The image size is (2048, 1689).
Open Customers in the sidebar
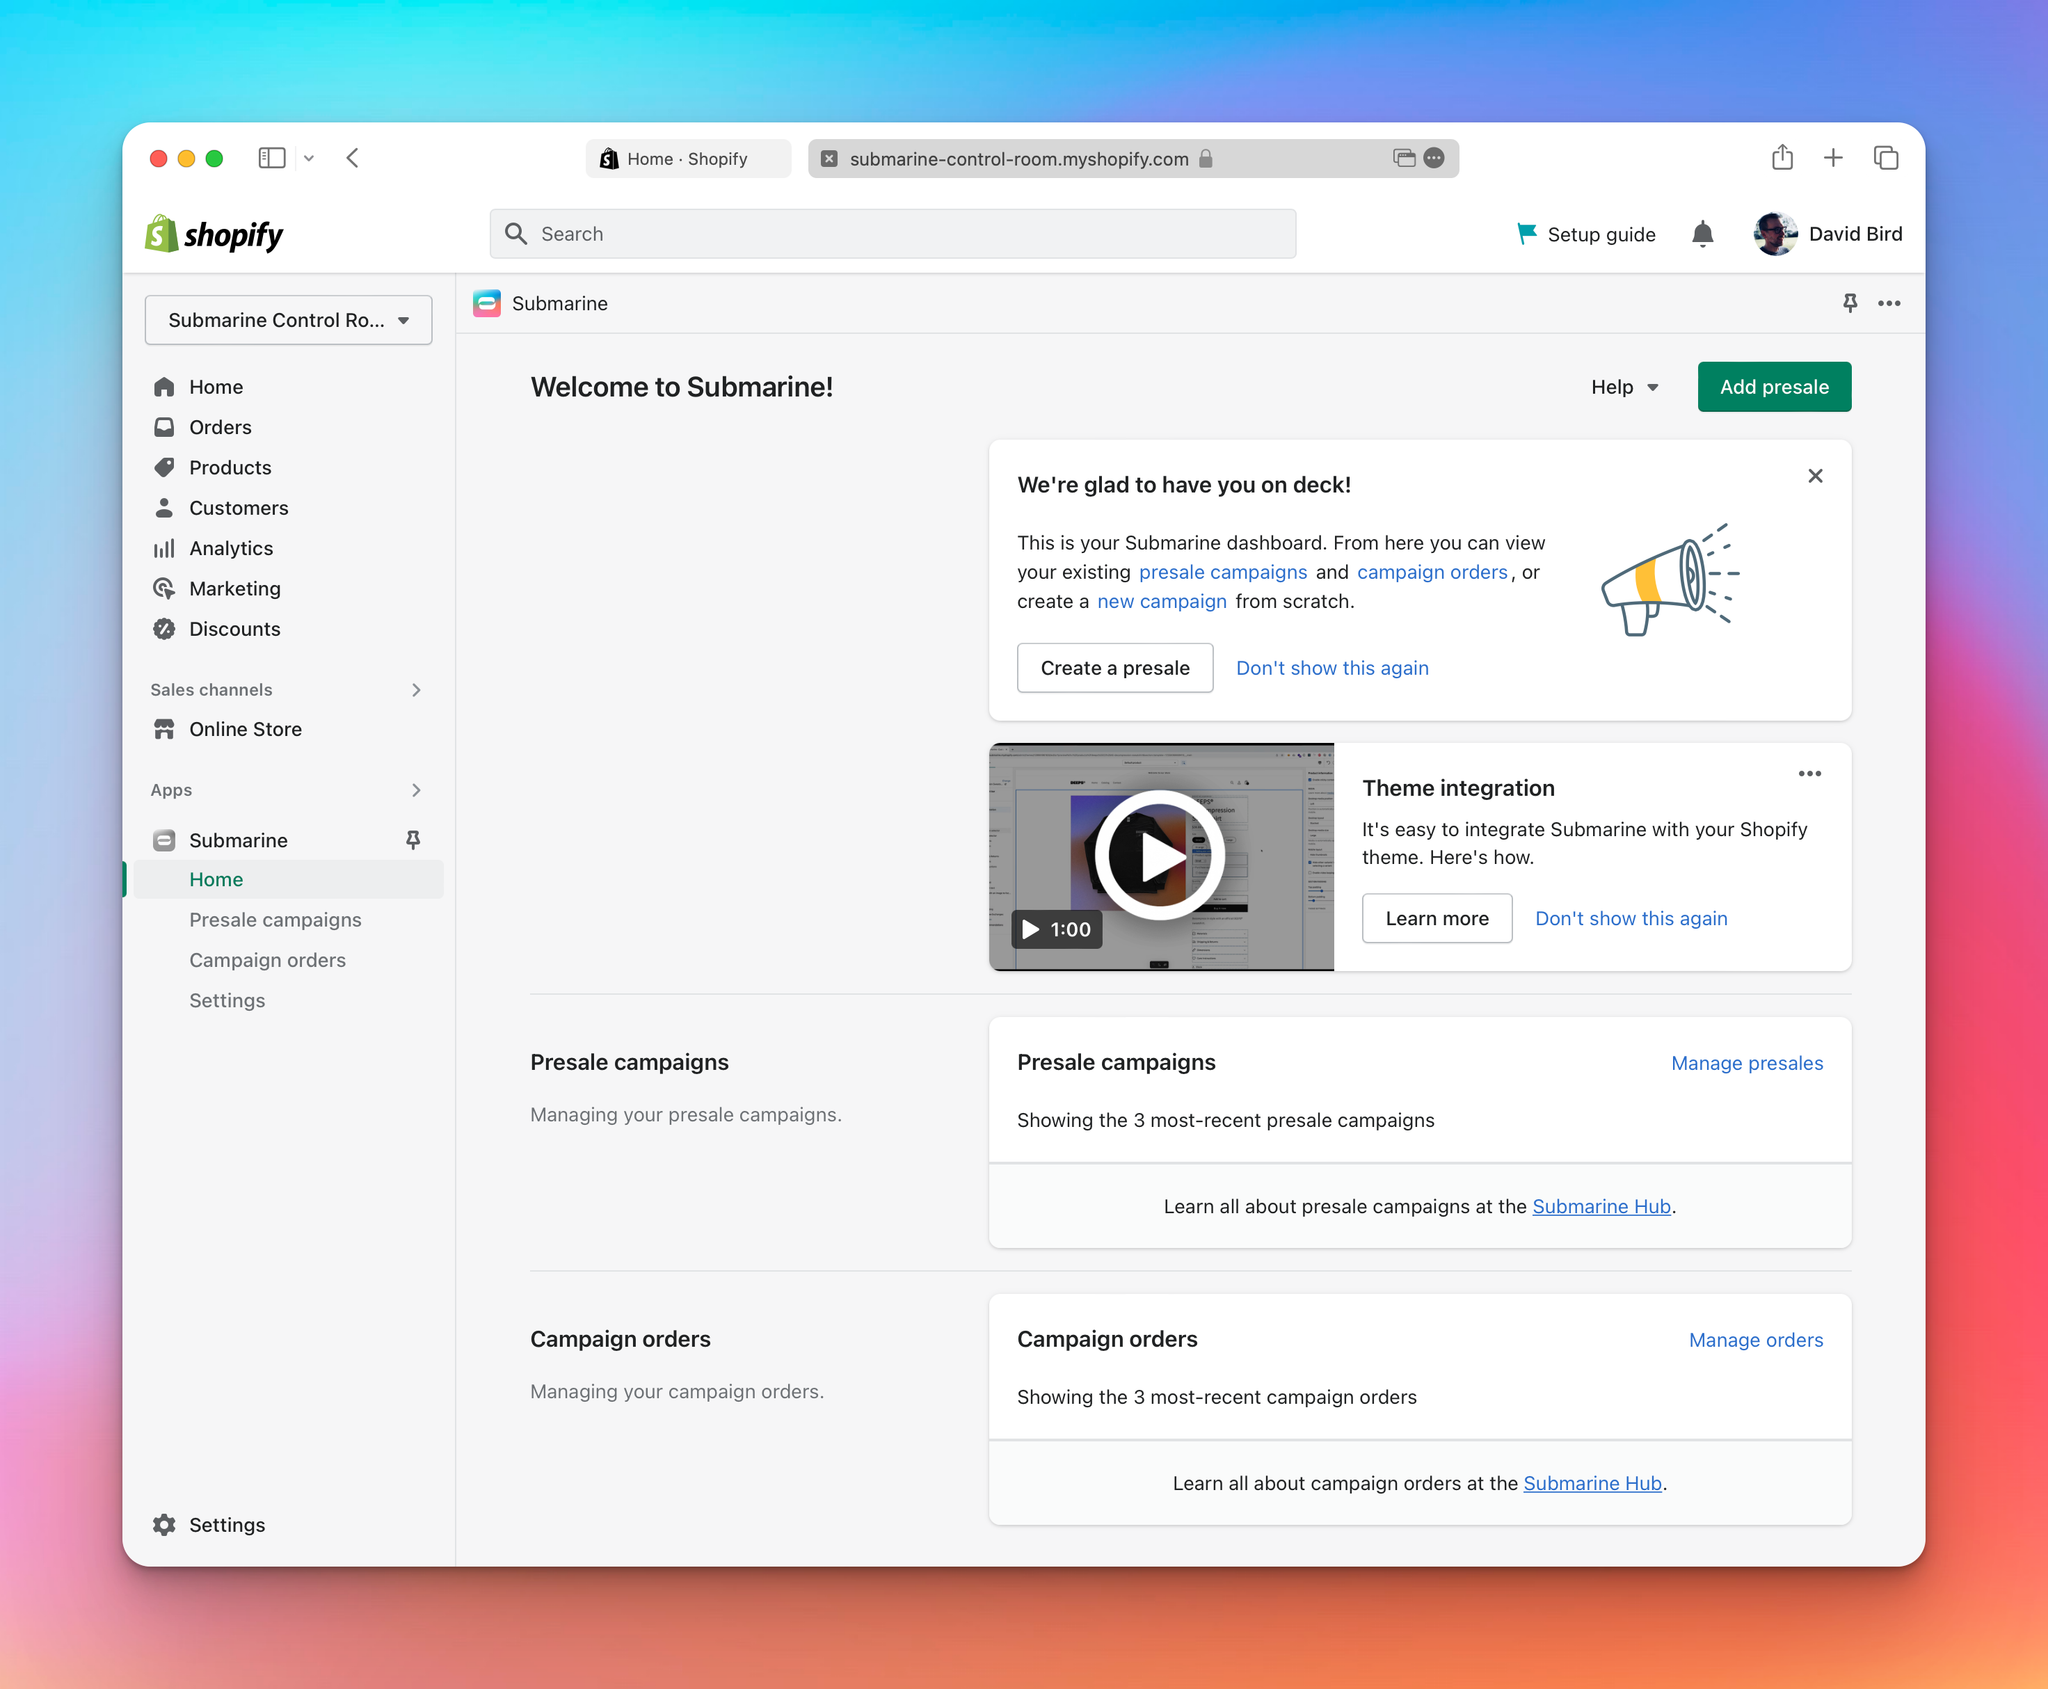pos(238,508)
